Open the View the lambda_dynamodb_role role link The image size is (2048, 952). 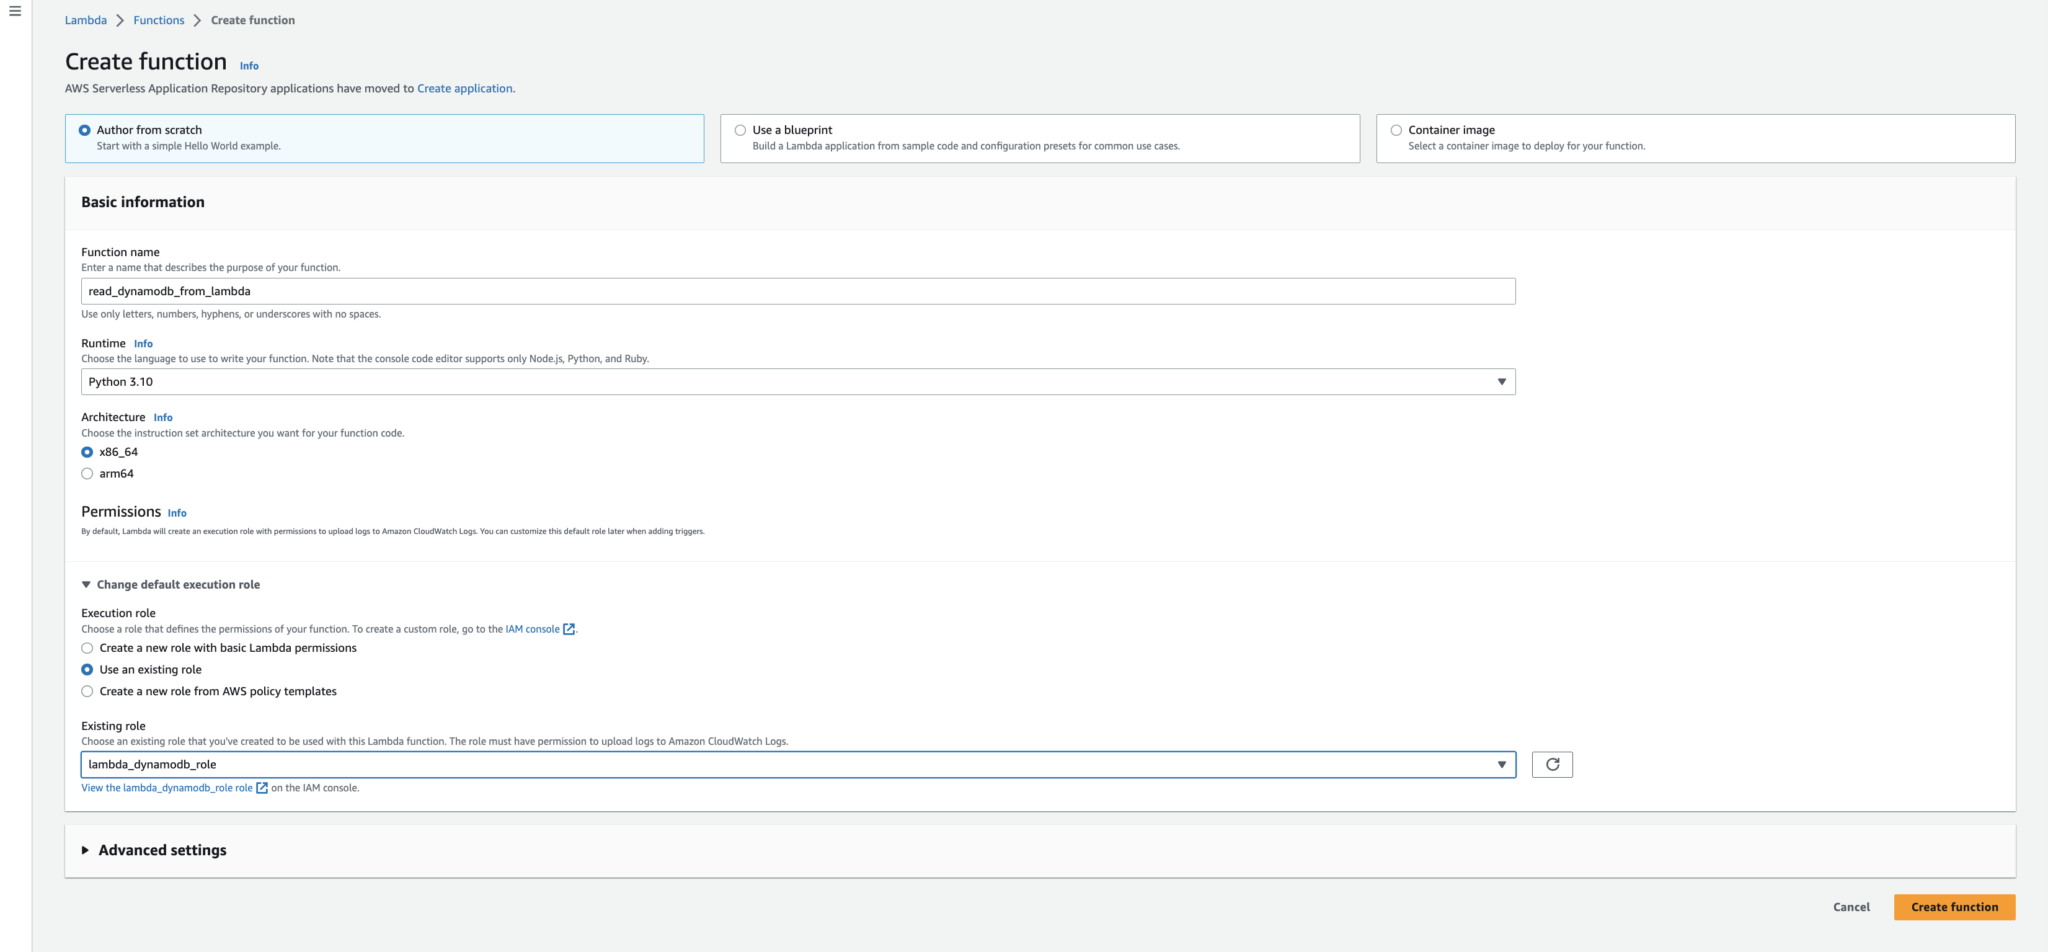click(x=167, y=788)
